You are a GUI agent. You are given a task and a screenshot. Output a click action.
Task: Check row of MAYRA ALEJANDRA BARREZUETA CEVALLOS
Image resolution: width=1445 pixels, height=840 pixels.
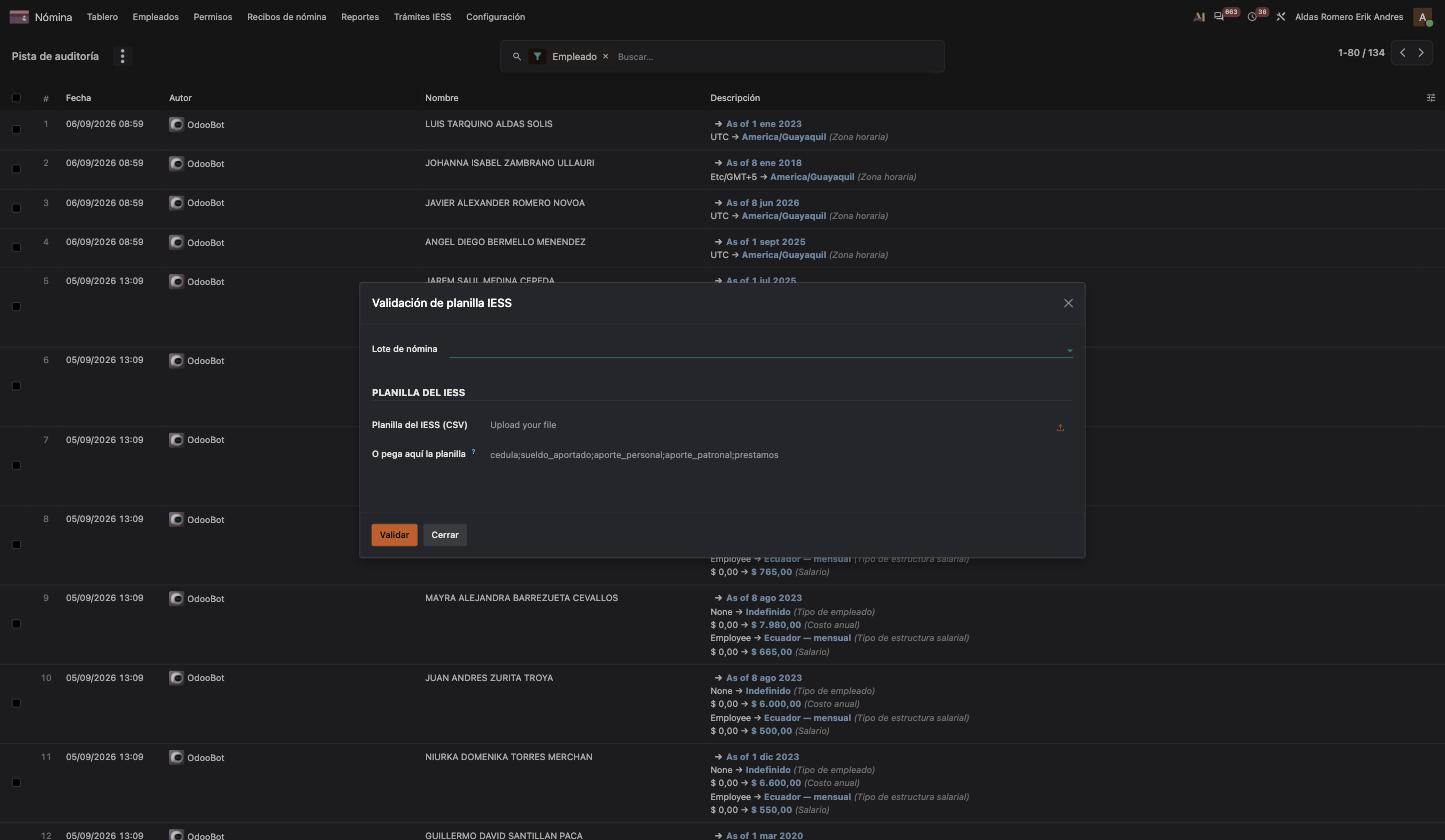16,624
